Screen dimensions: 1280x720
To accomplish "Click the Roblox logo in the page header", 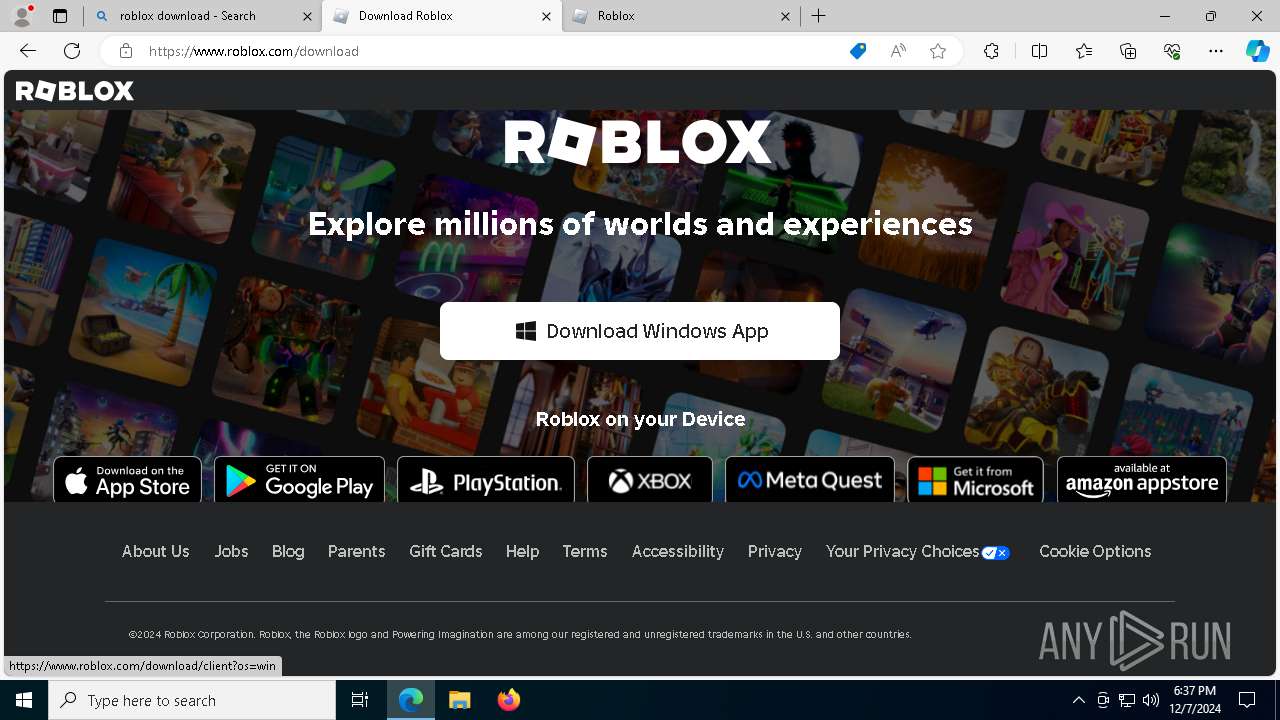I will click(75, 91).
